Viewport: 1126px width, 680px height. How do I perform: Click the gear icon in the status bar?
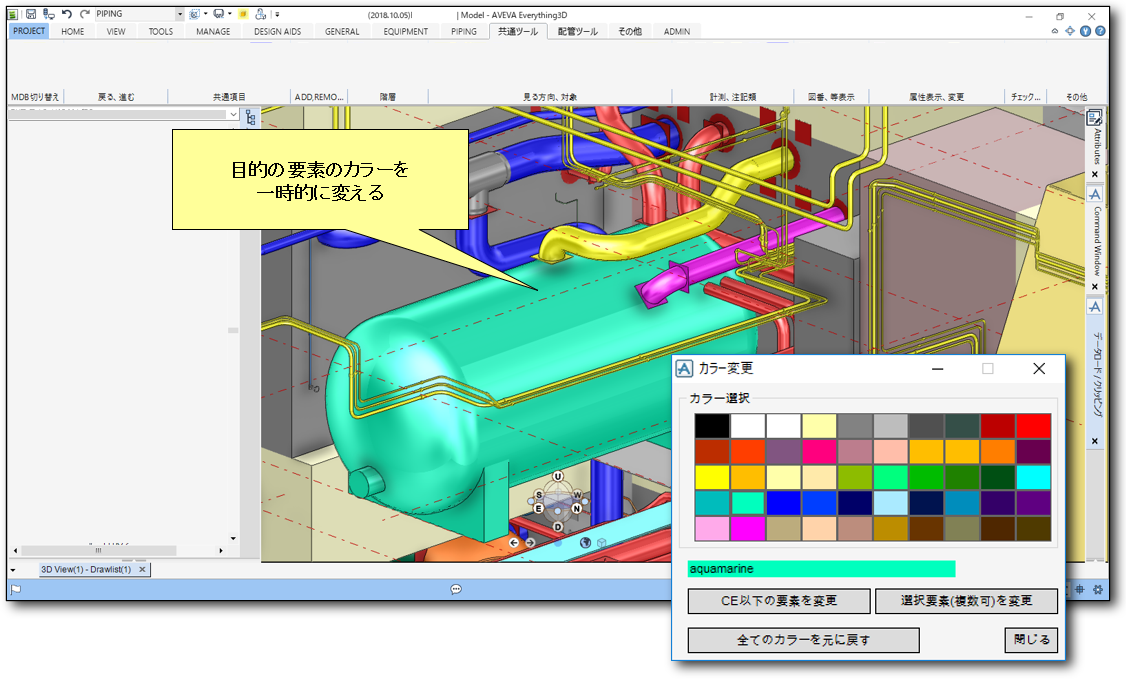(x=1098, y=590)
